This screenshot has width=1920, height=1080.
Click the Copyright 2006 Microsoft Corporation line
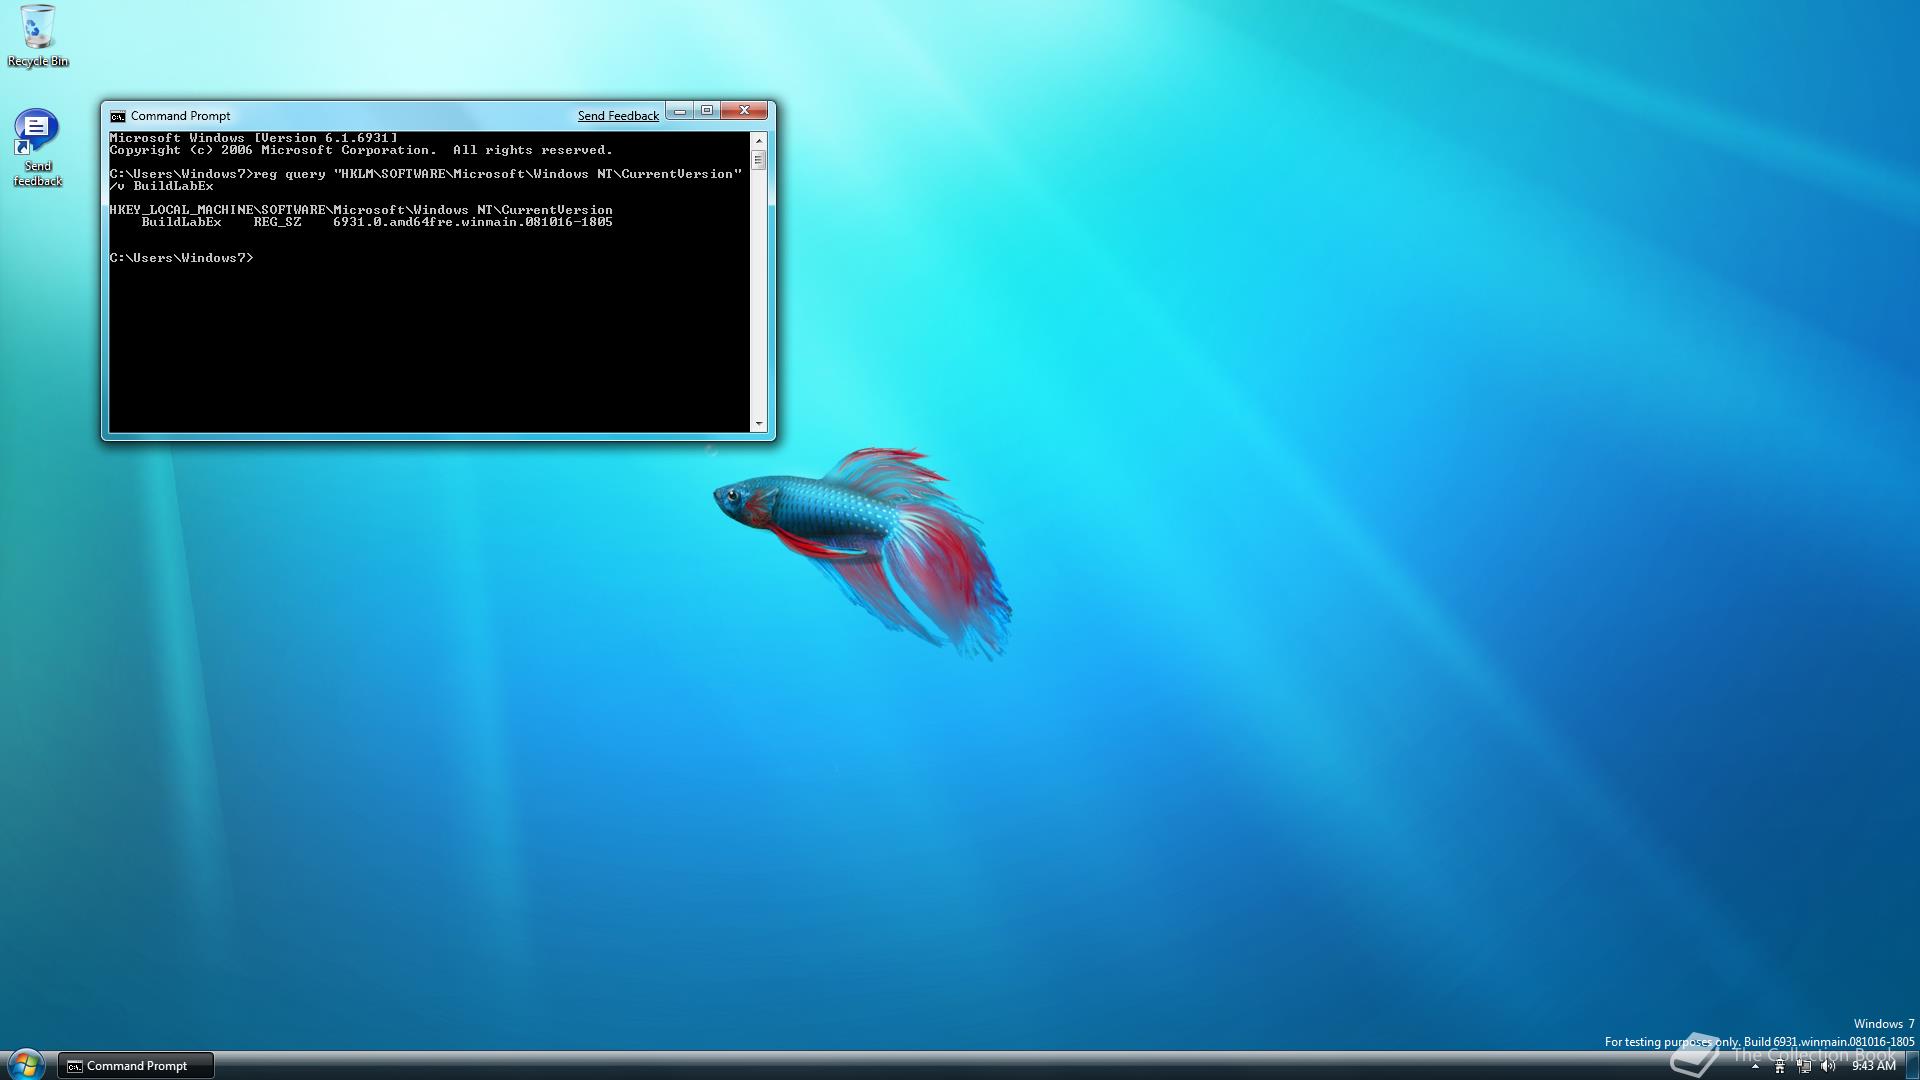click(x=361, y=150)
